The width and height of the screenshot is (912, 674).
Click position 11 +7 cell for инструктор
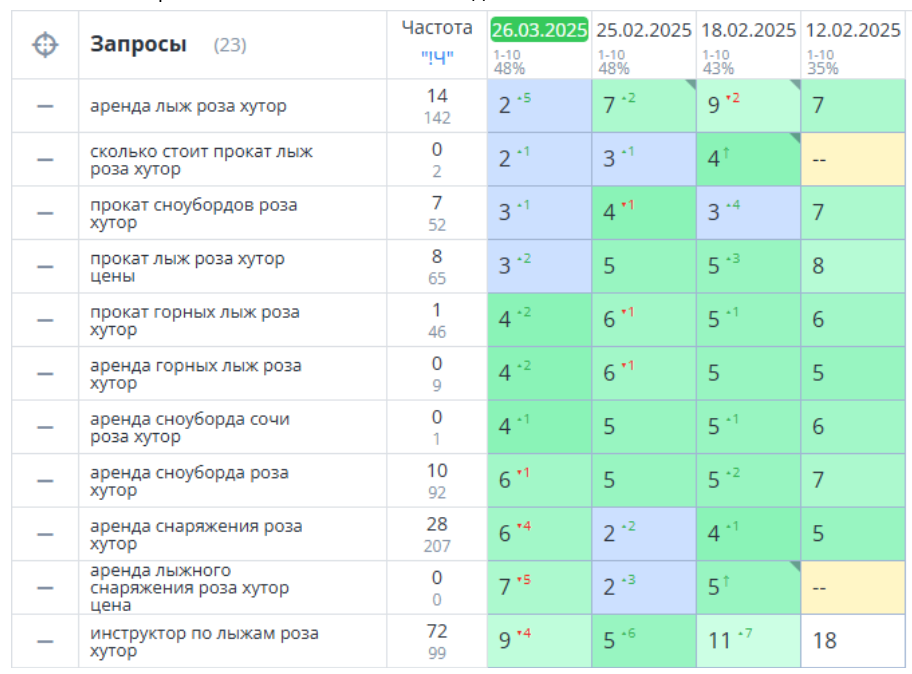[749, 641]
